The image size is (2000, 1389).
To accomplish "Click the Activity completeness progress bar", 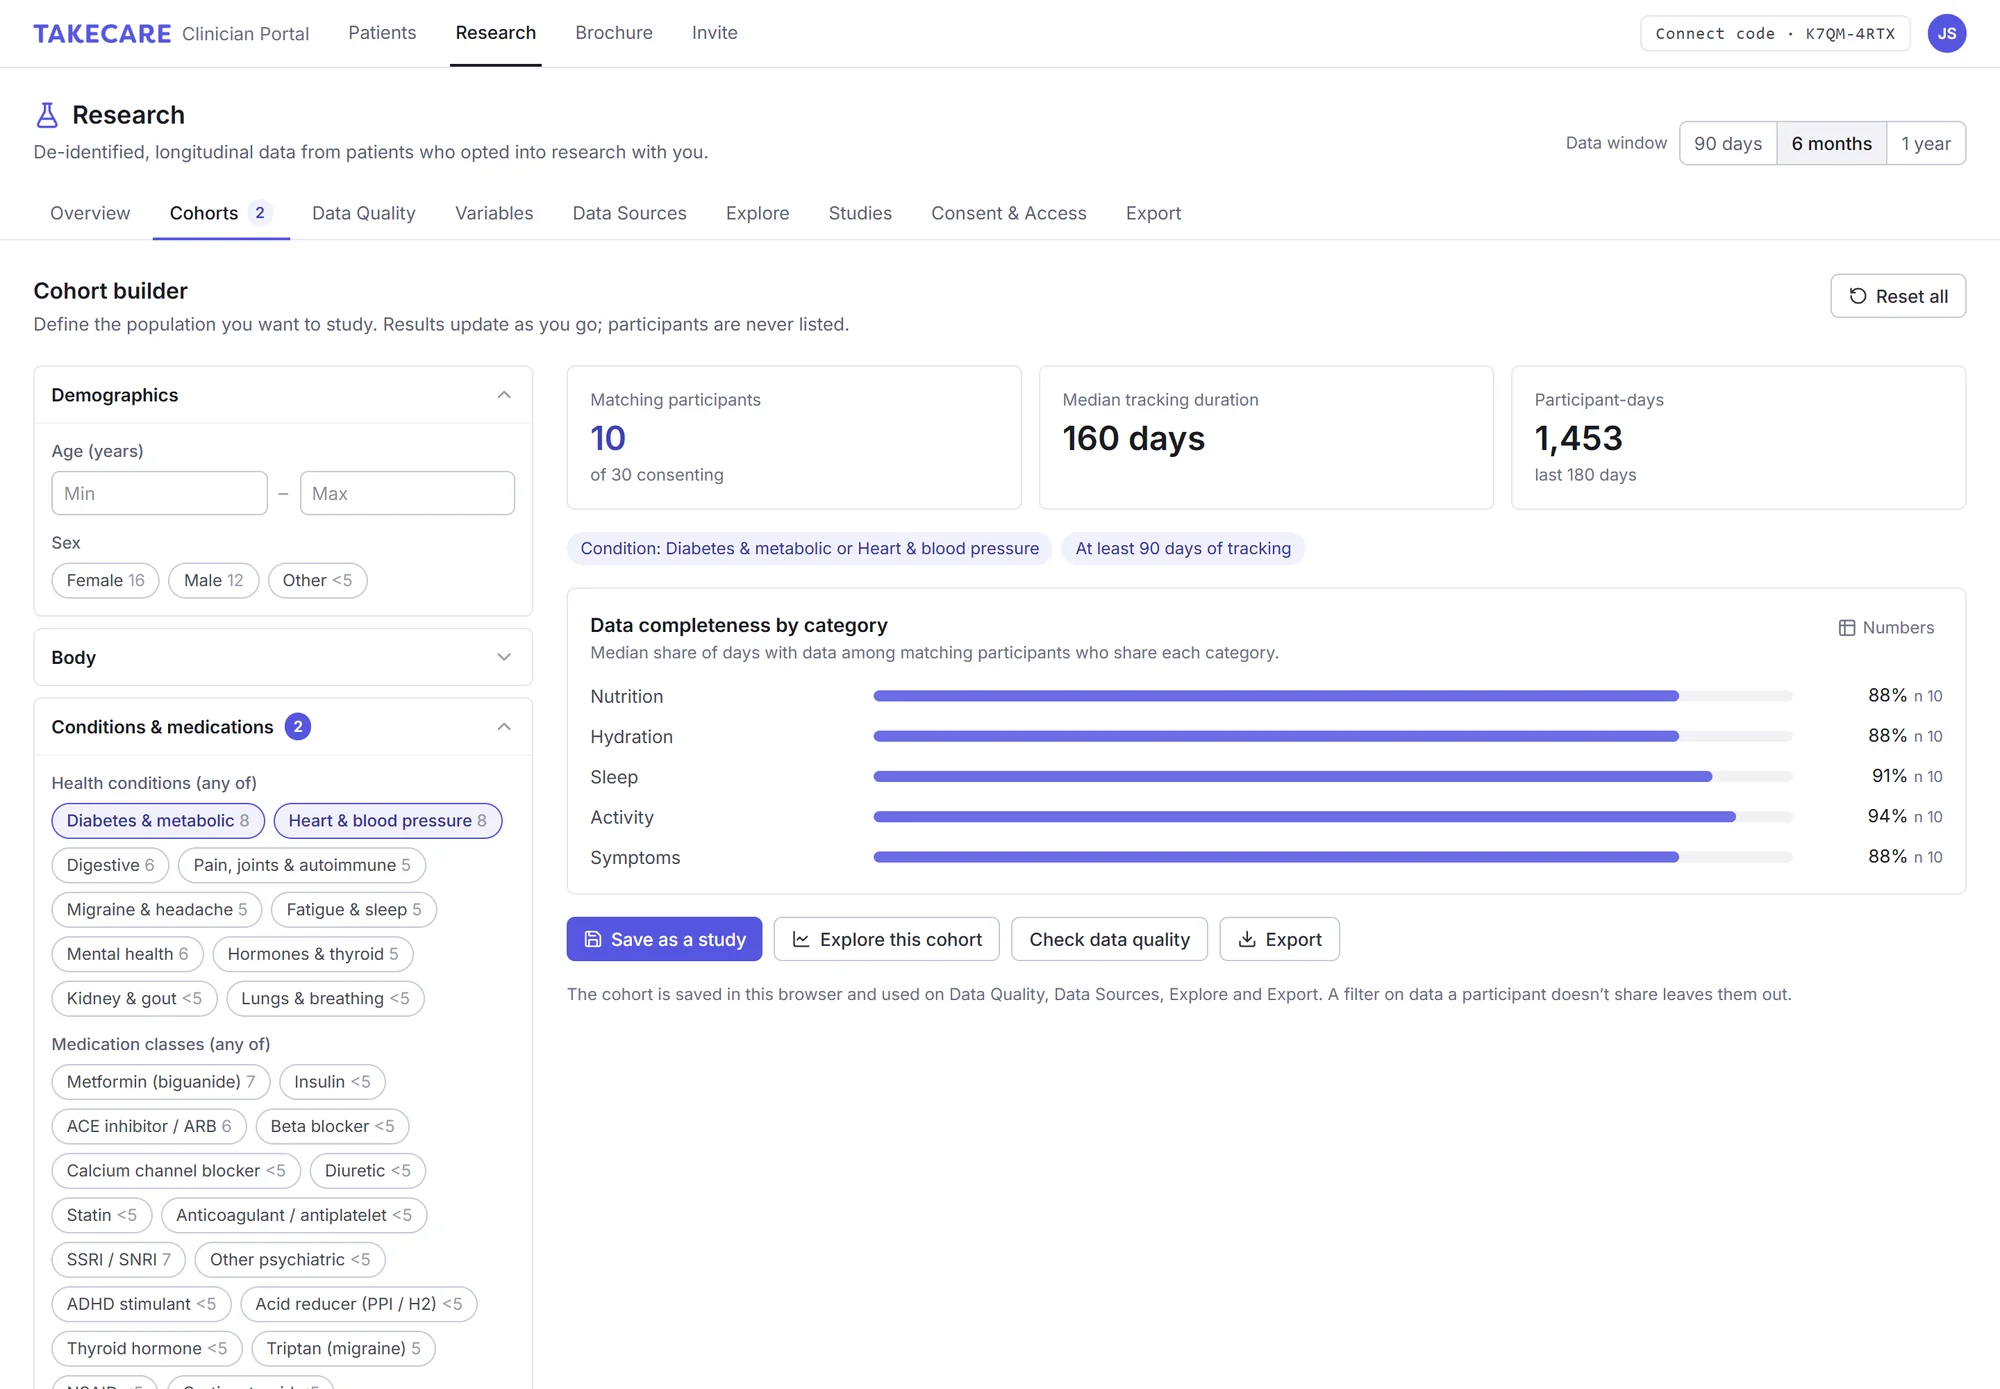I will click(1333, 817).
